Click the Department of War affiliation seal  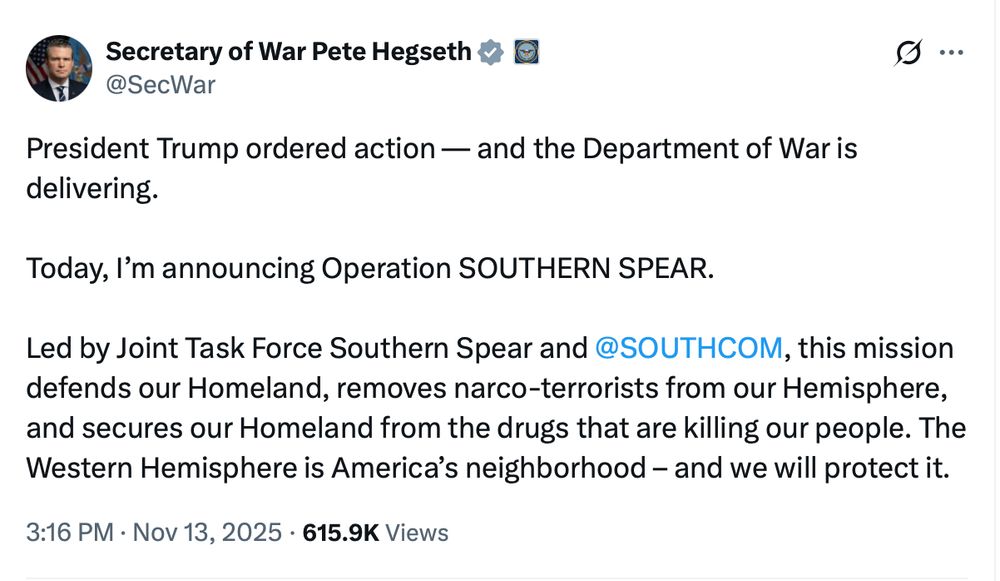tap(527, 52)
